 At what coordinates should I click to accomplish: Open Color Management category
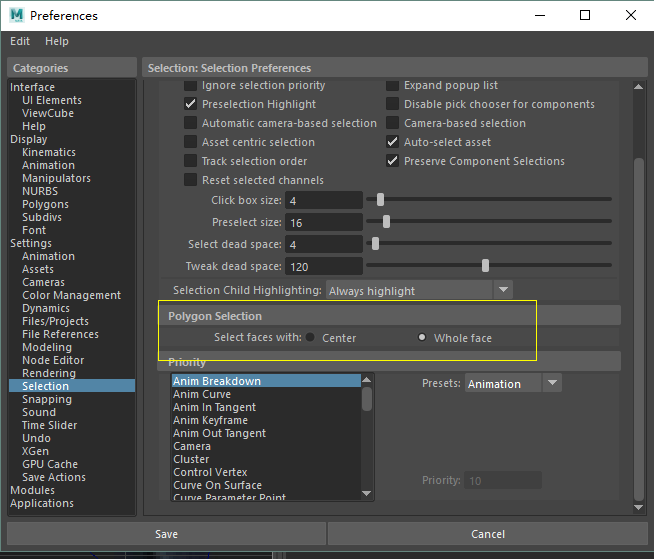click(x=72, y=295)
